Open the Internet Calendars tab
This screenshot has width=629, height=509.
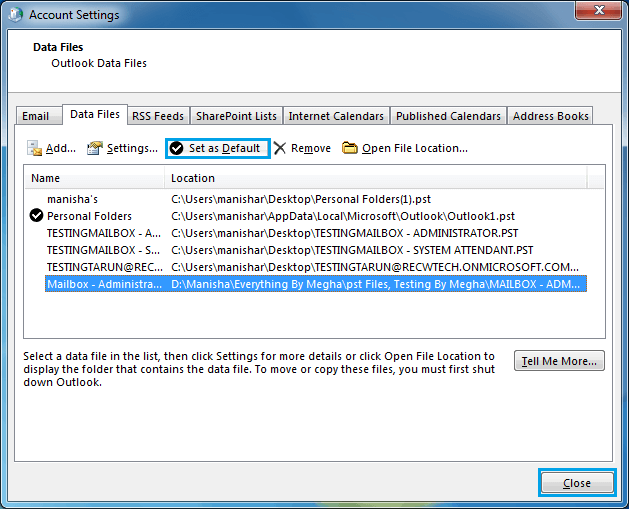(x=336, y=116)
